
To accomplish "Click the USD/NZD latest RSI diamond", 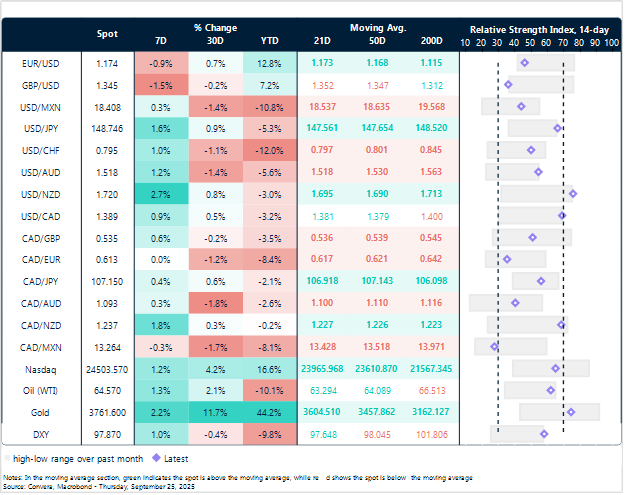I will point(572,194).
